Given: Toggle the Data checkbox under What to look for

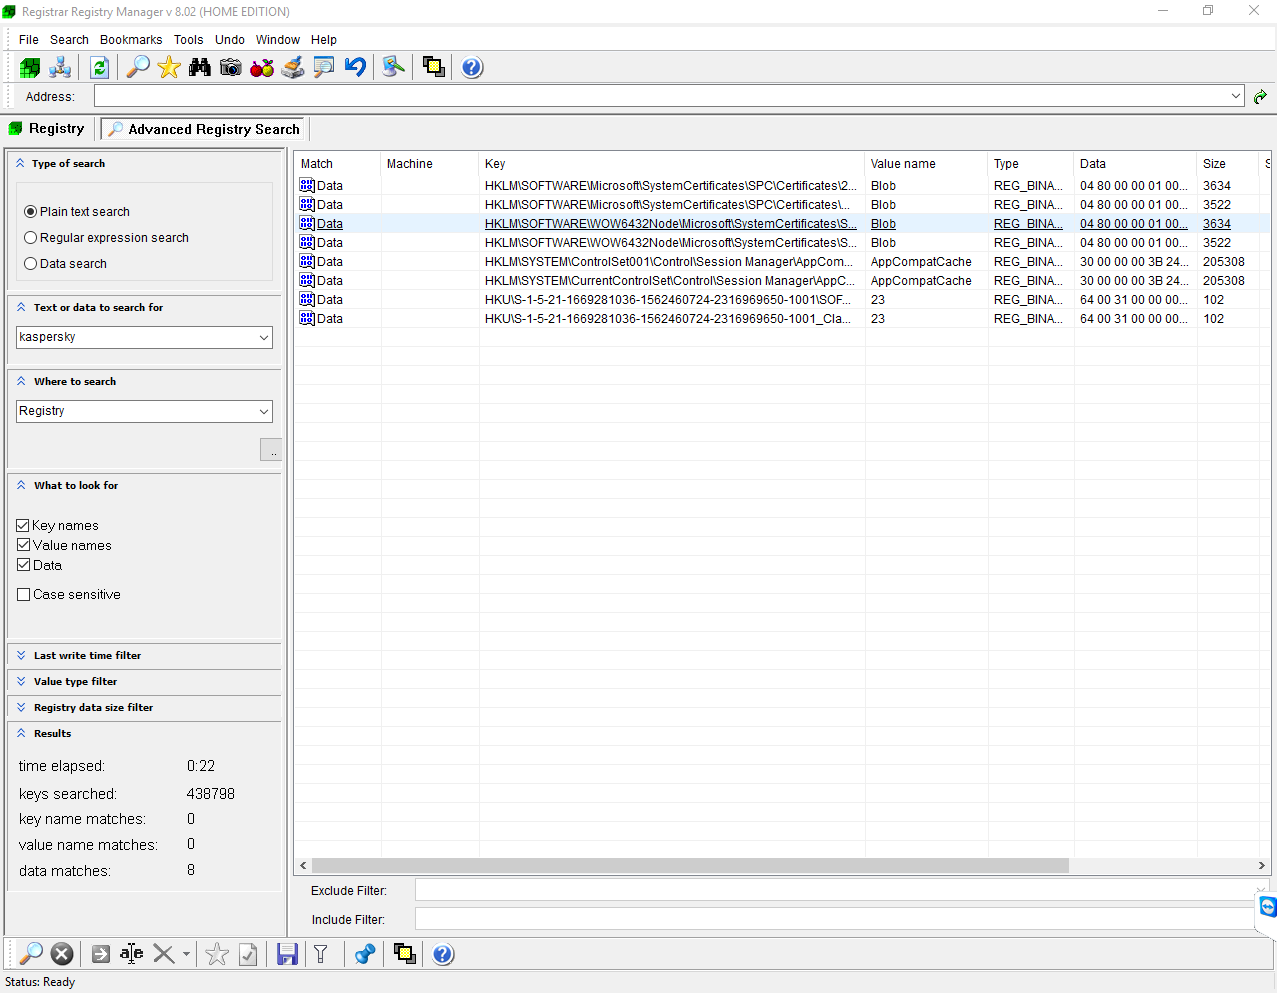Looking at the screenshot, I should click(23, 565).
